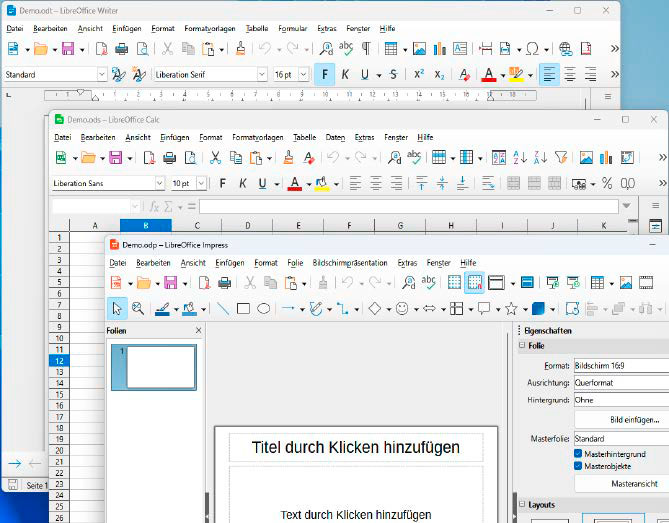Insert special character Omega icon in Writer

coord(532,49)
